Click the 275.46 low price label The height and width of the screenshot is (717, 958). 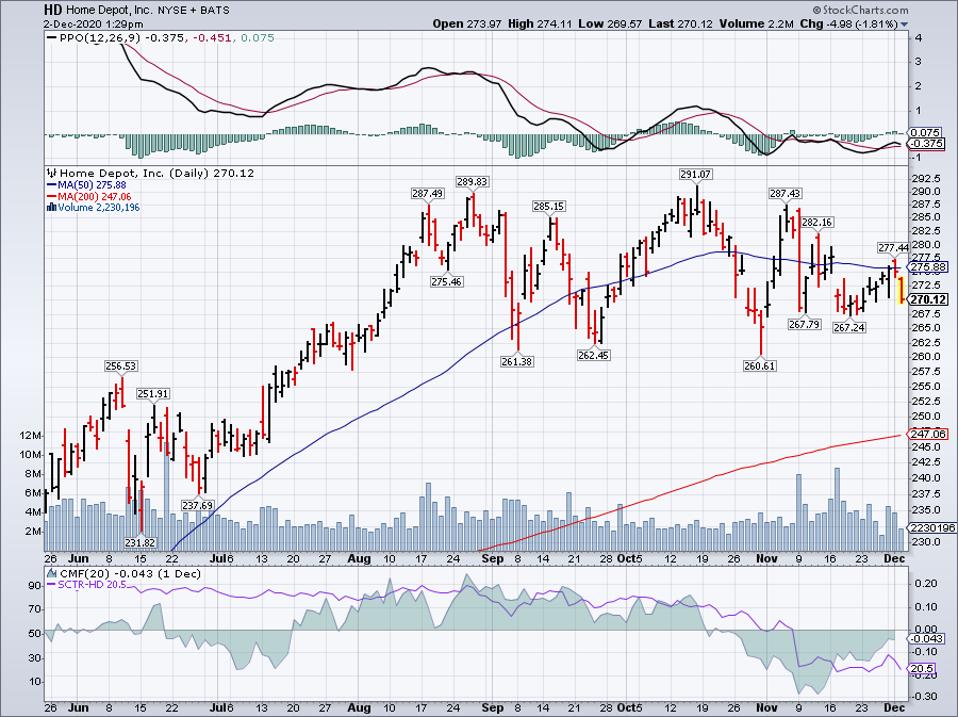point(447,282)
